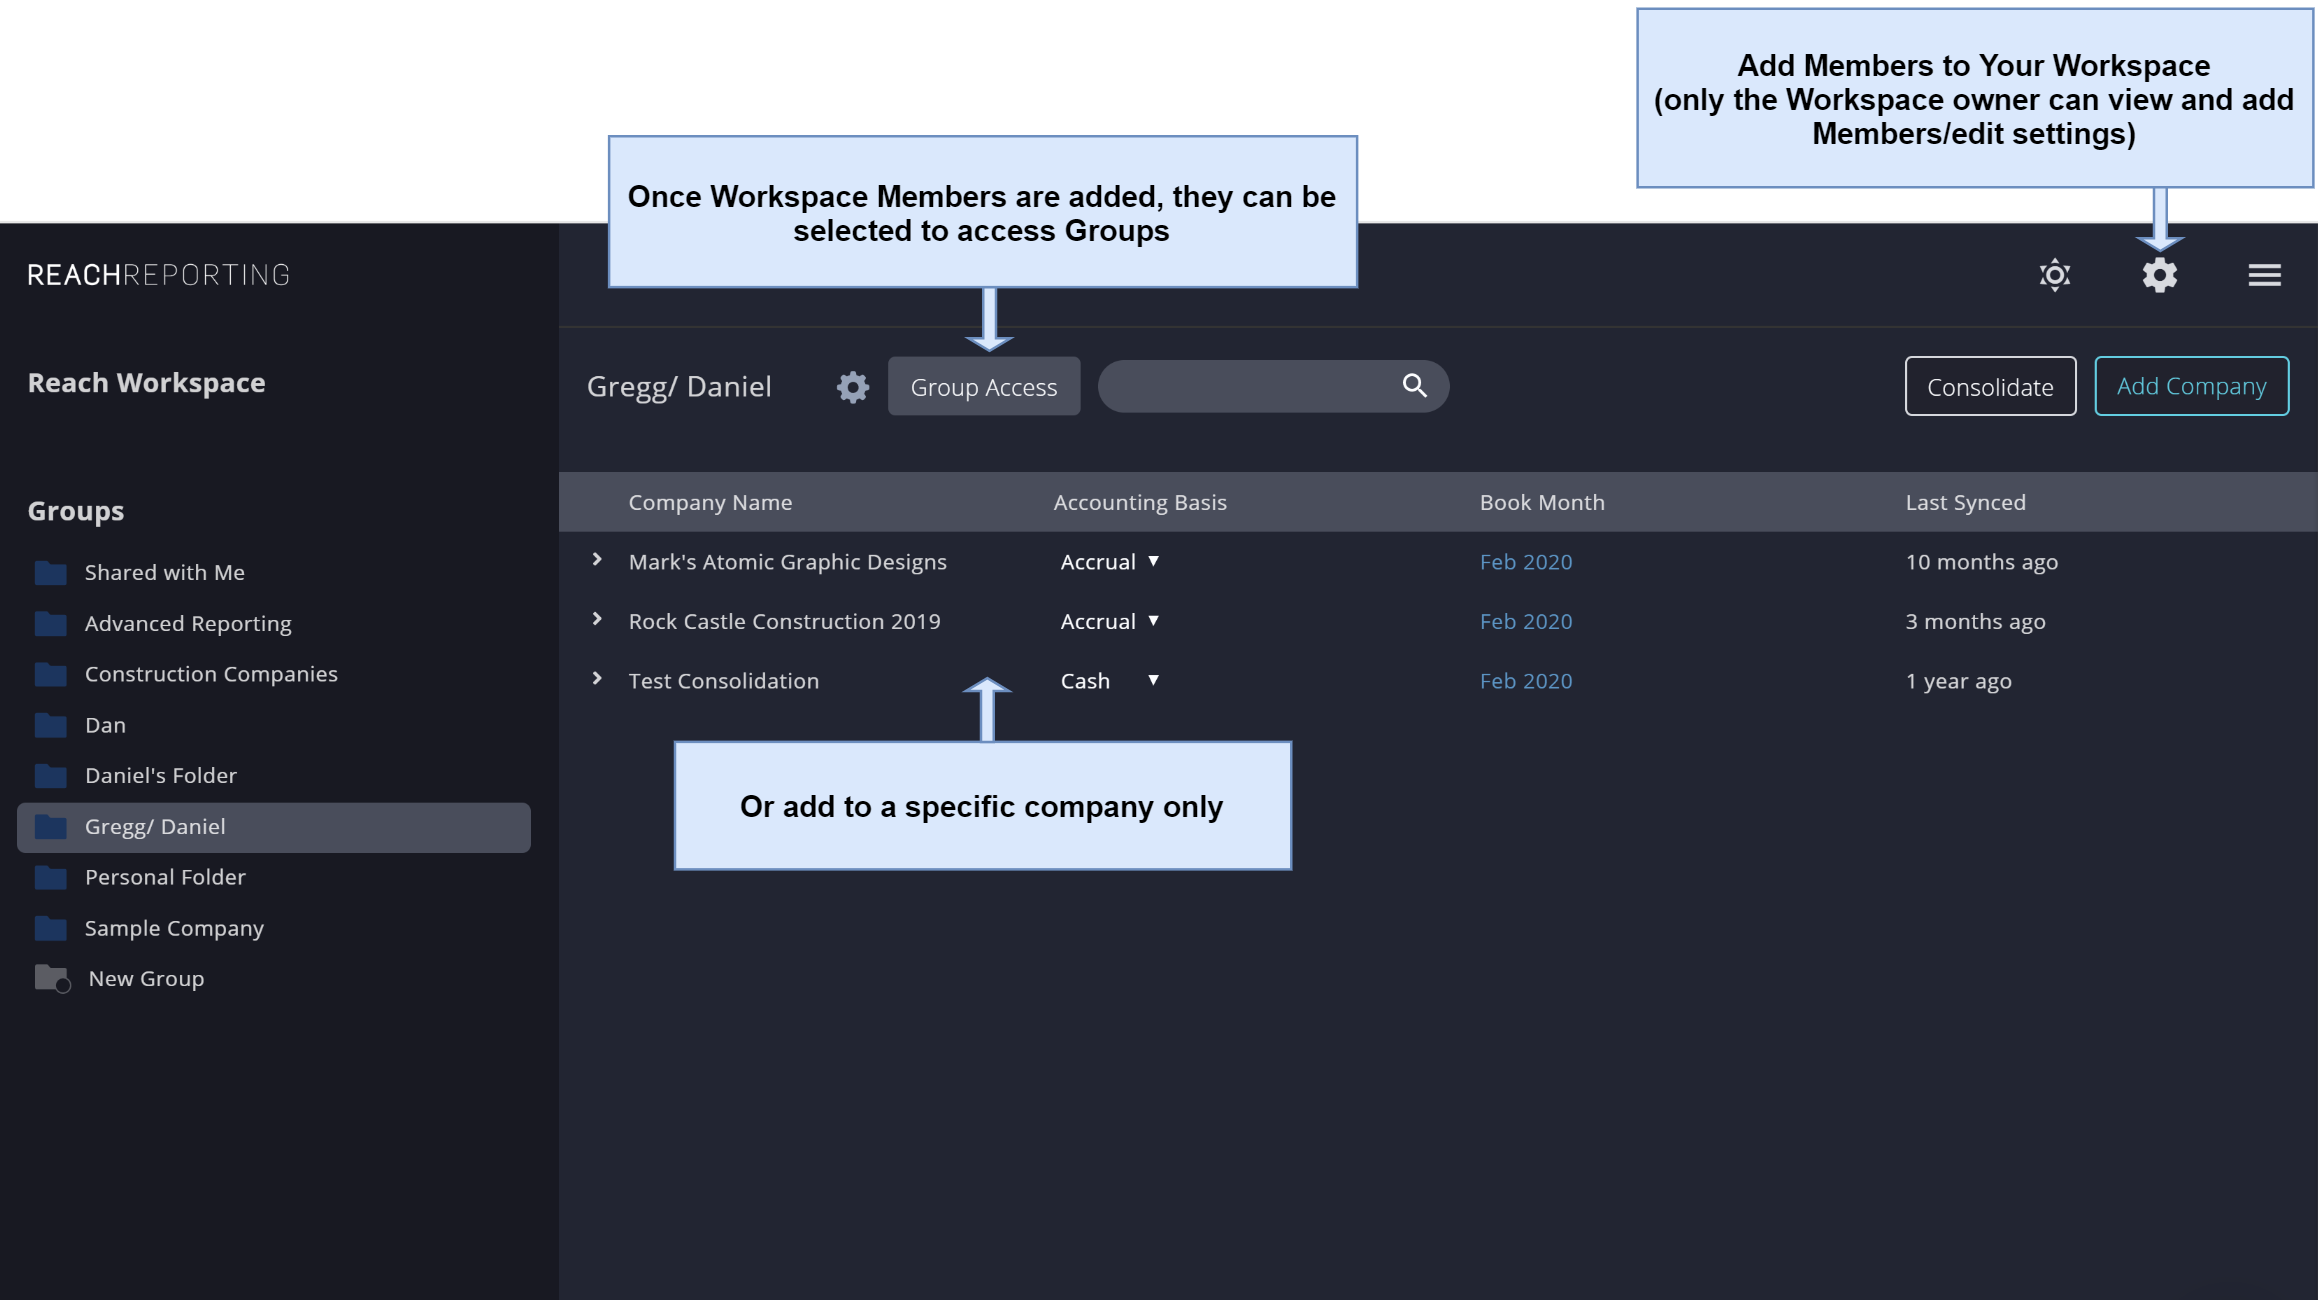The image size is (2318, 1300).
Task: Select Advanced Reporting group
Action: point(274,623)
